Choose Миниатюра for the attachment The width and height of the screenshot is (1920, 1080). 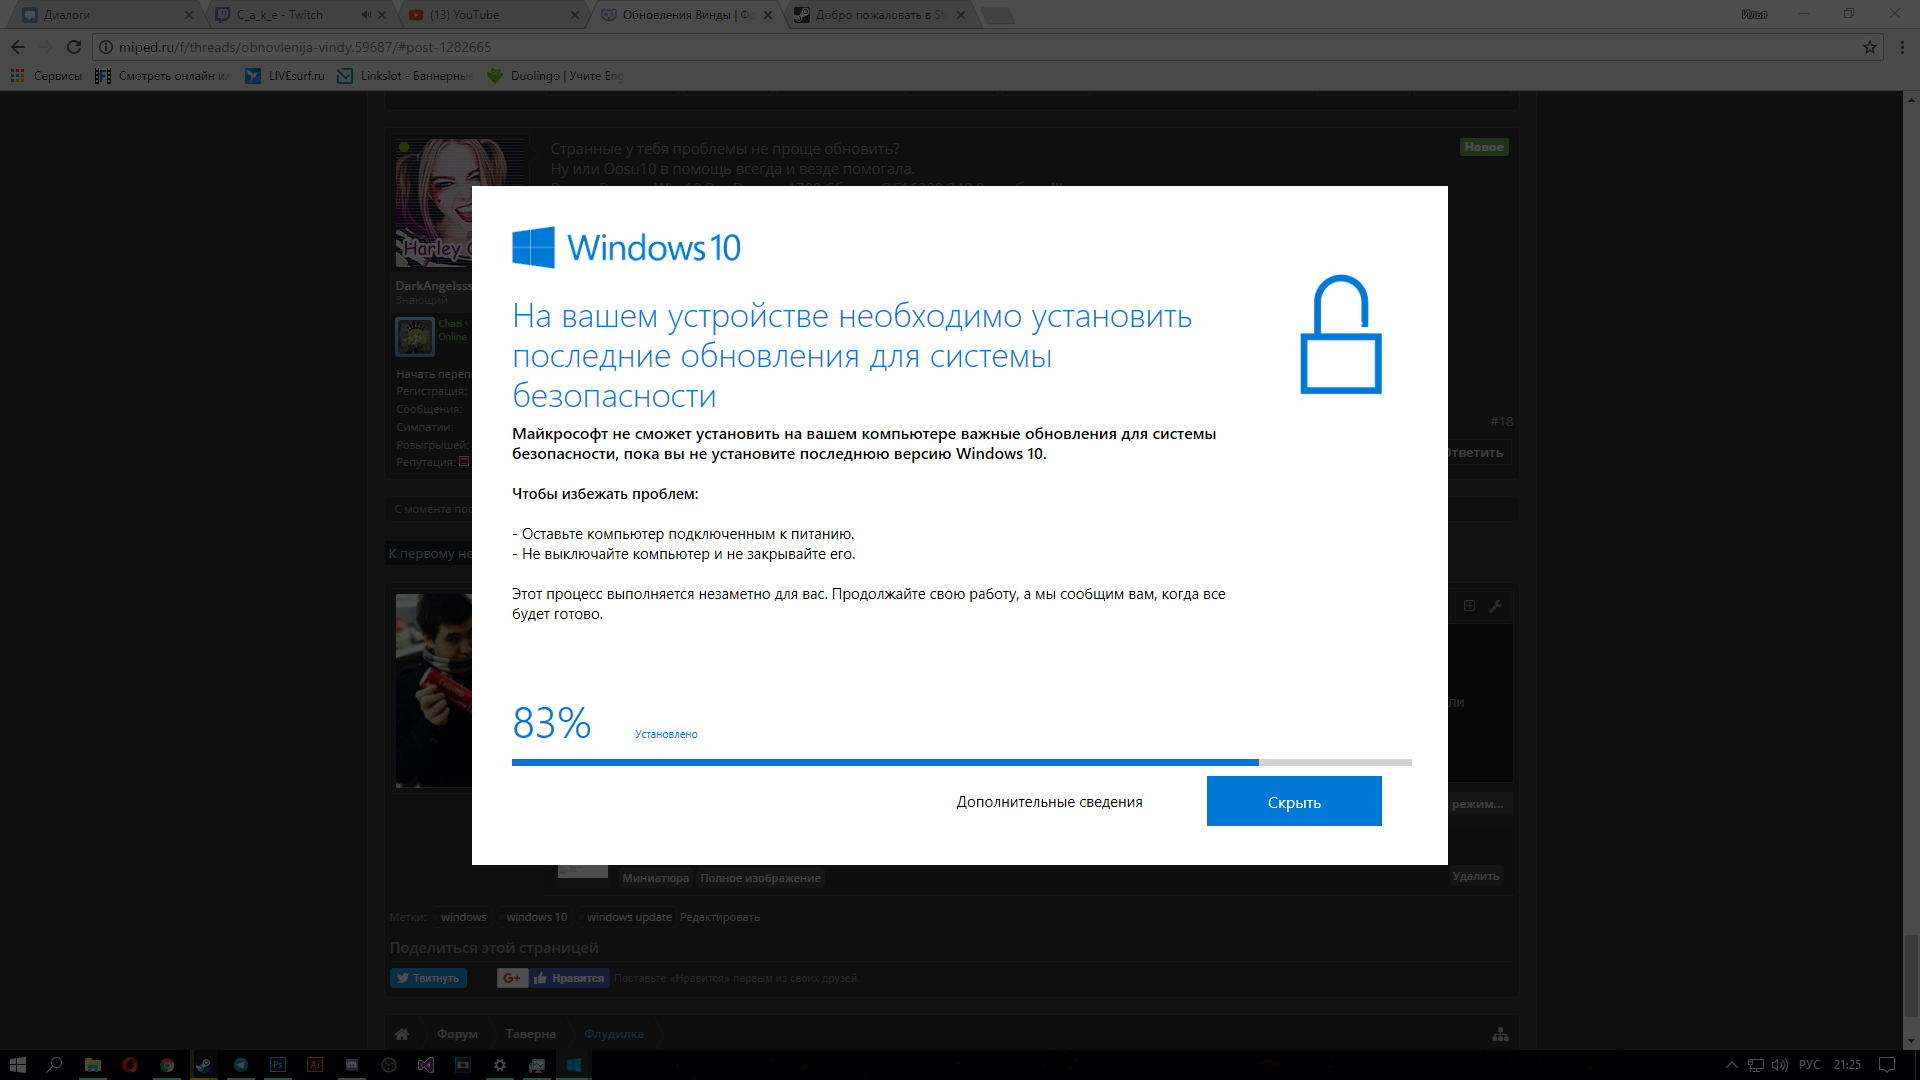(x=655, y=878)
